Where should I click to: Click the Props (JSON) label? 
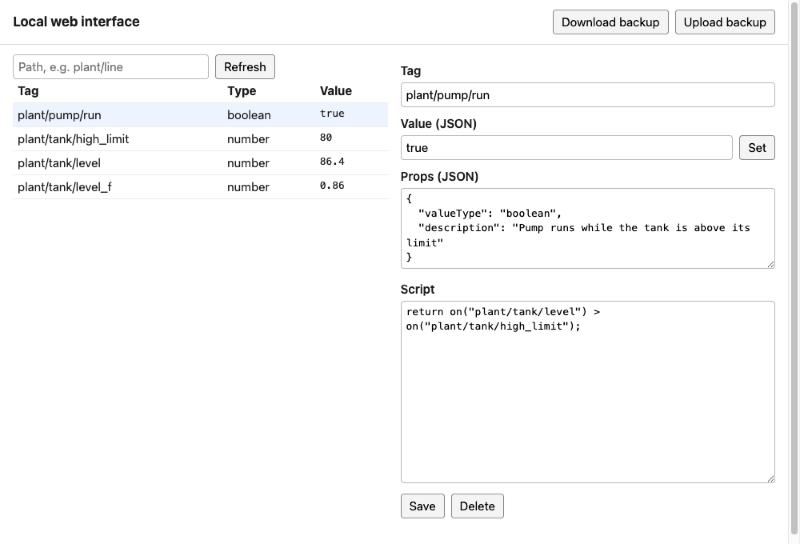pos(439,177)
